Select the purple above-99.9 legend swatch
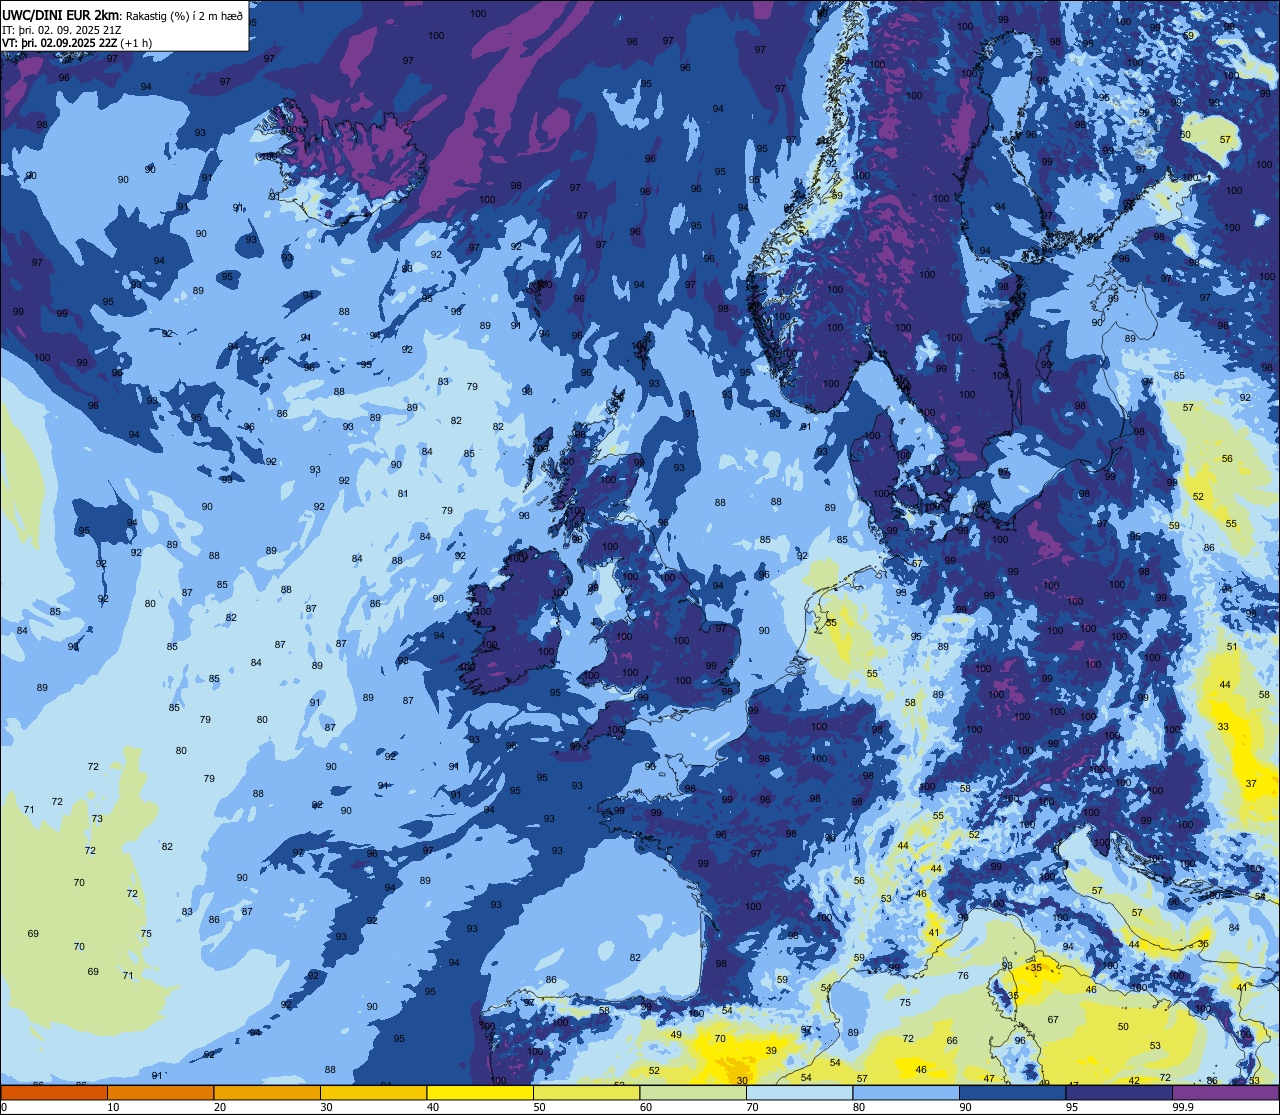Image resolution: width=1280 pixels, height=1115 pixels. [x=1225, y=1092]
